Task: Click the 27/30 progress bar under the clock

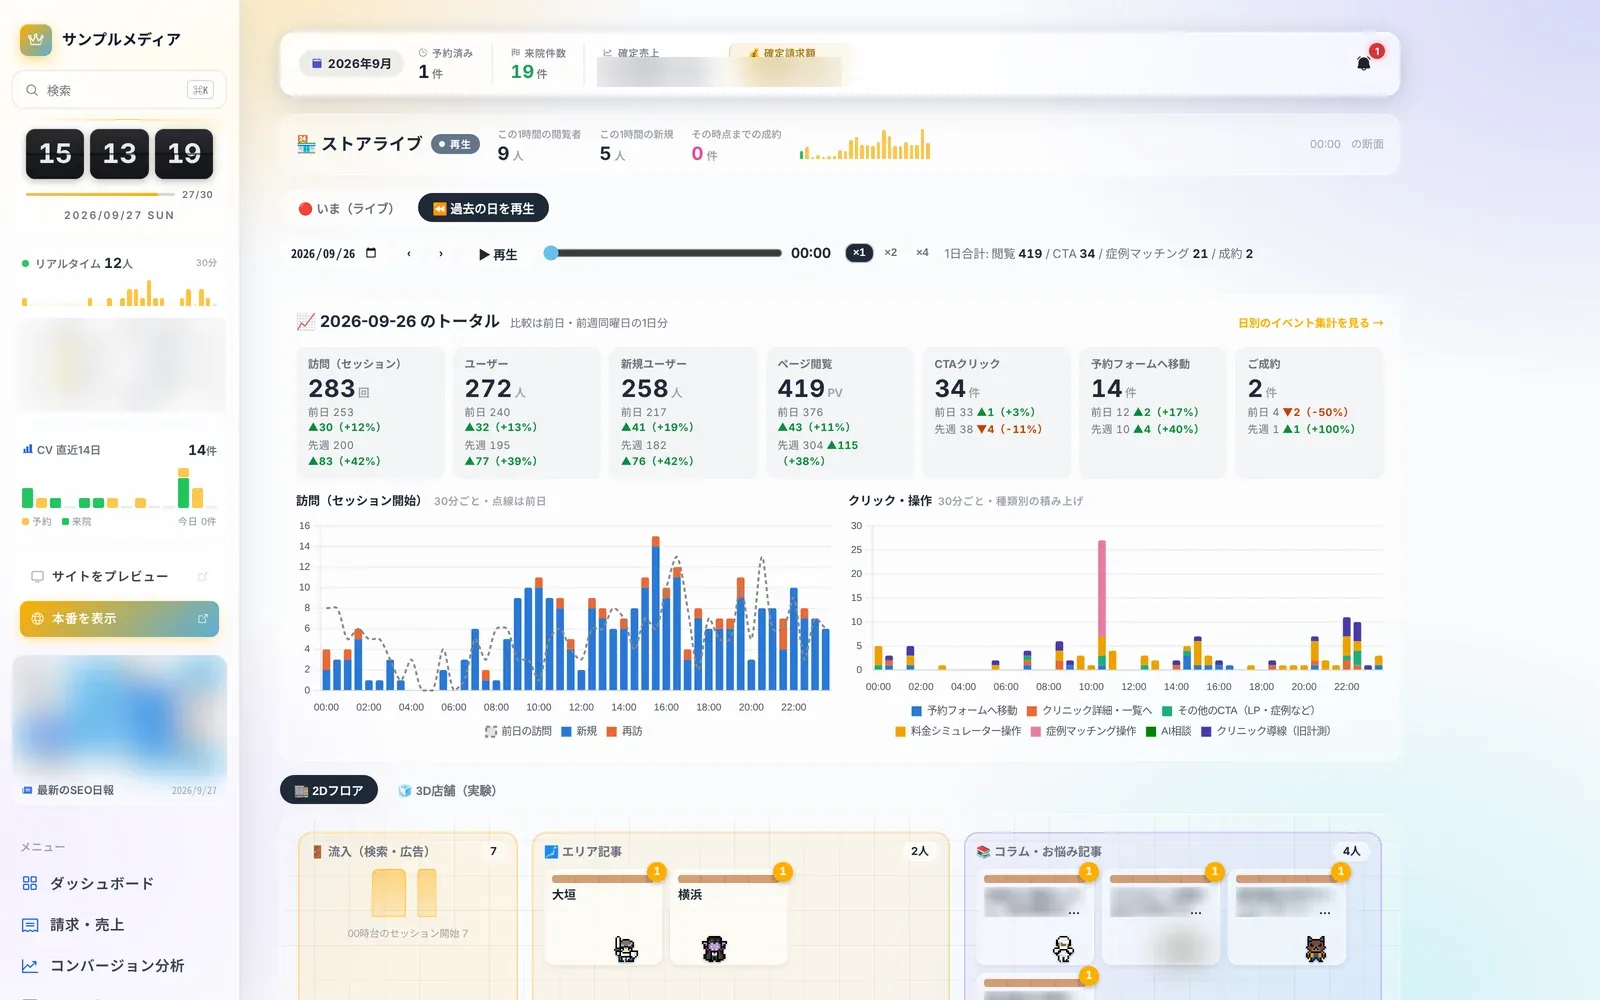Action: coord(100,194)
